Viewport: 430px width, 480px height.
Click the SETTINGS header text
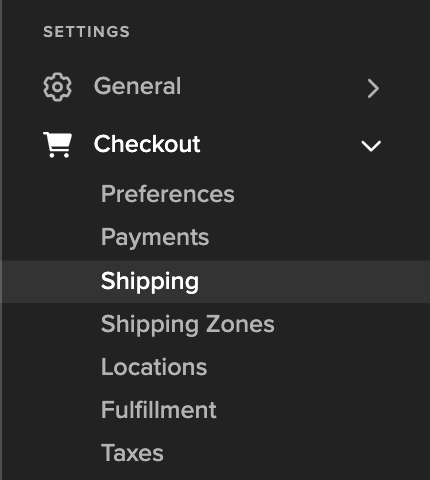coord(86,32)
